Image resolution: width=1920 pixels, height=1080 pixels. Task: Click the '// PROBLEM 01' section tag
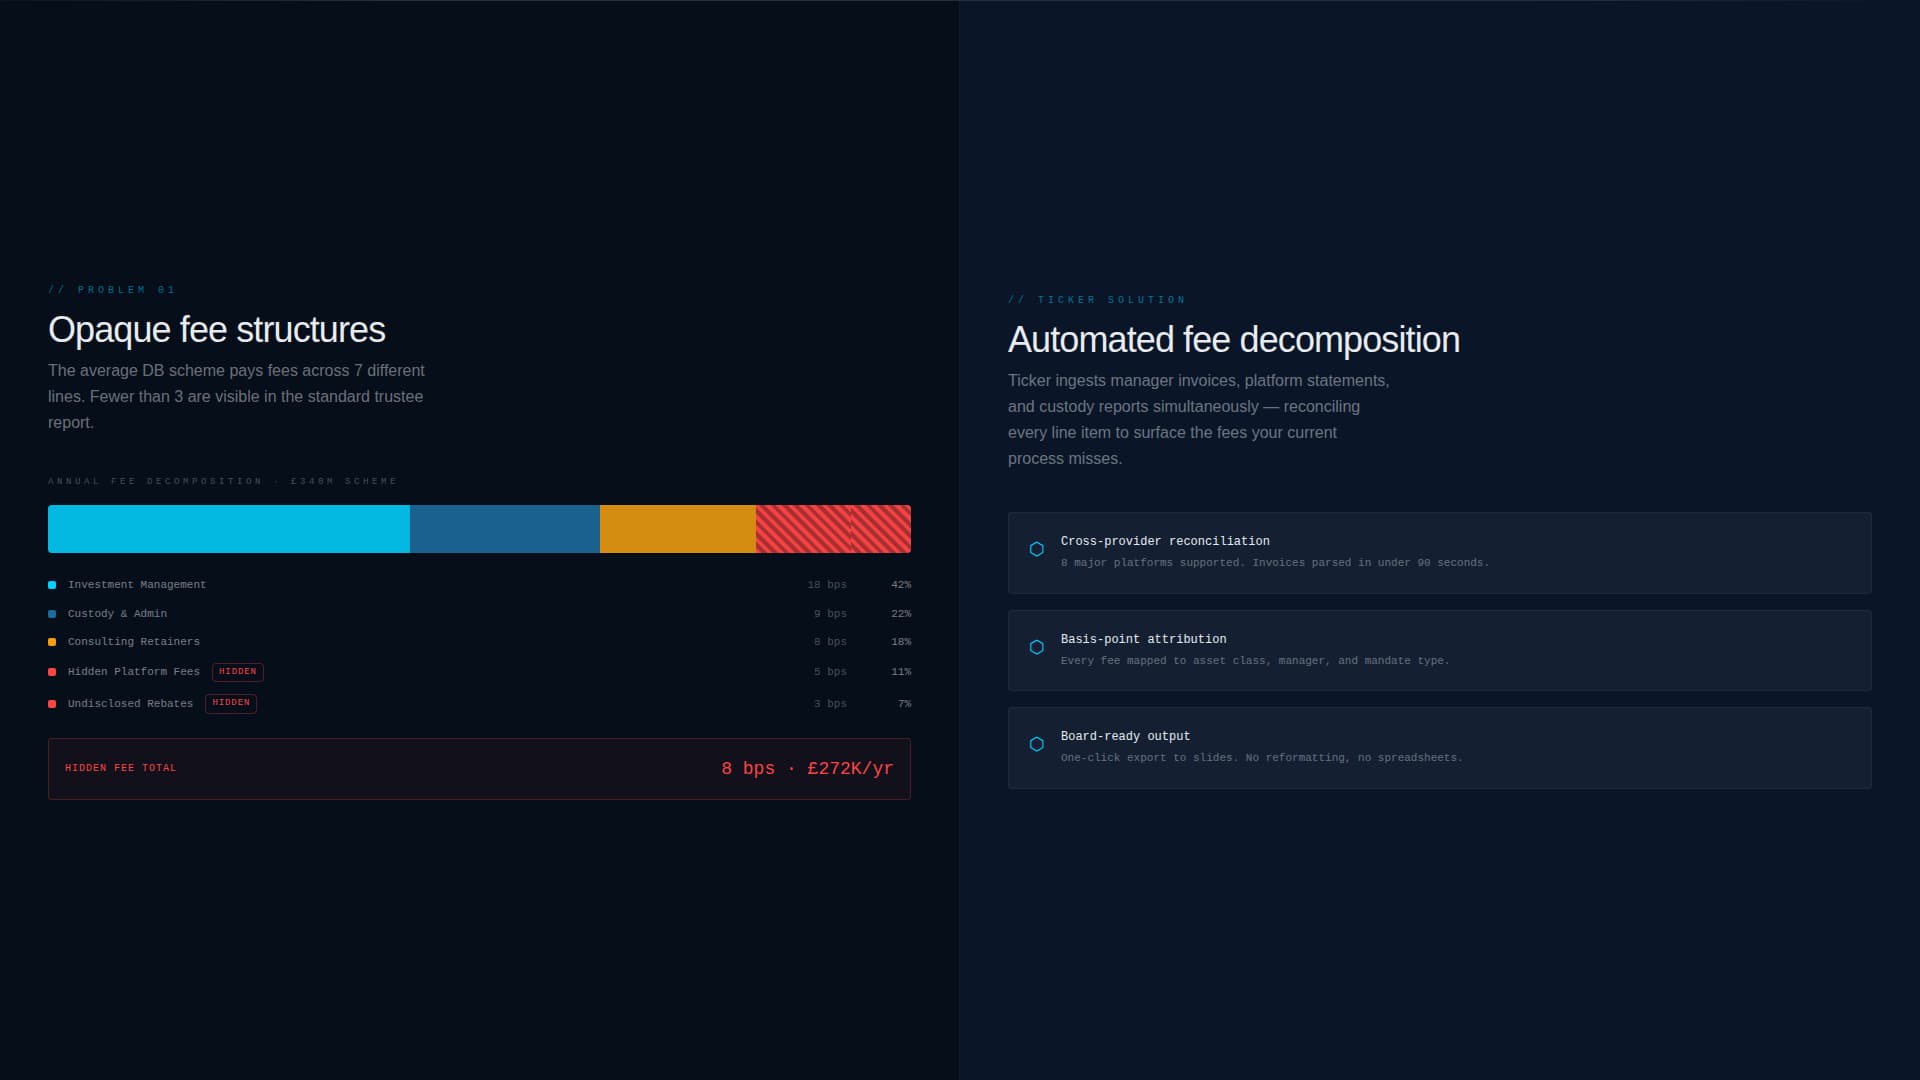click(112, 290)
